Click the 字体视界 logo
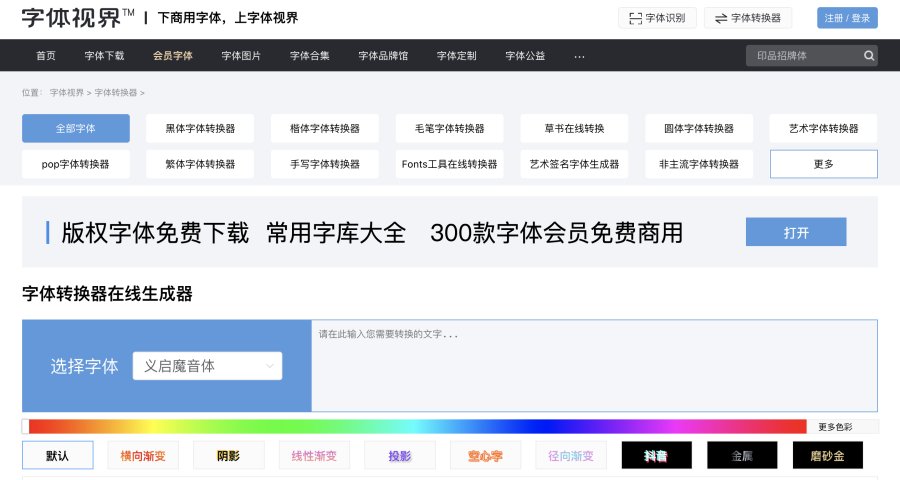The height and width of the screenshot is (480, 900). (78, 17)
